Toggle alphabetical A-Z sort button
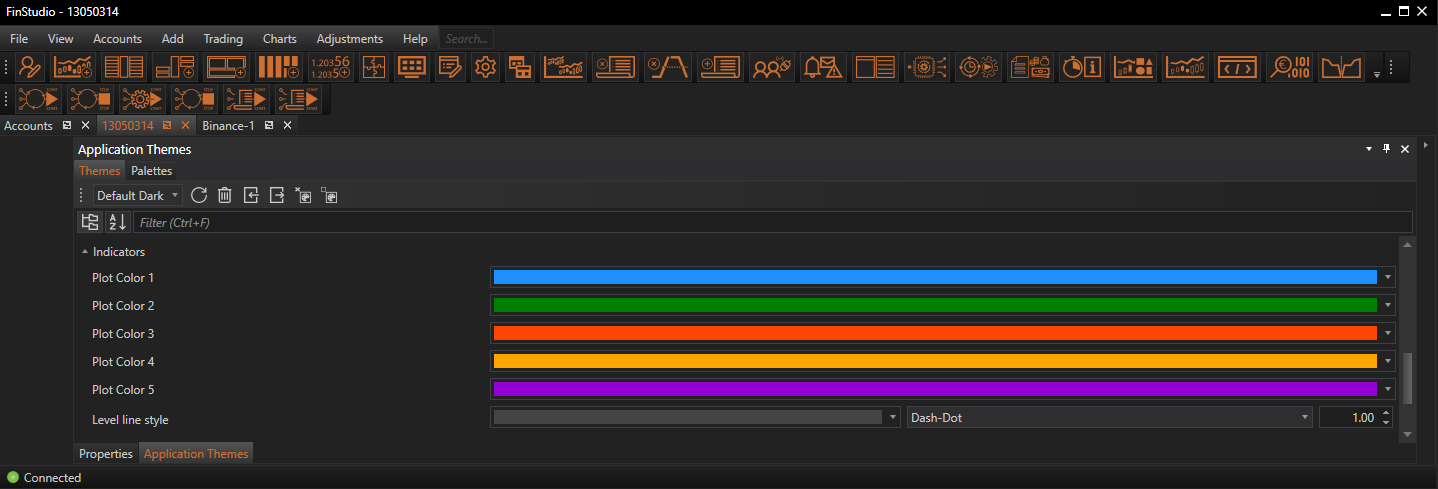This screenshot has width=1438, height=489. [117, 222]
